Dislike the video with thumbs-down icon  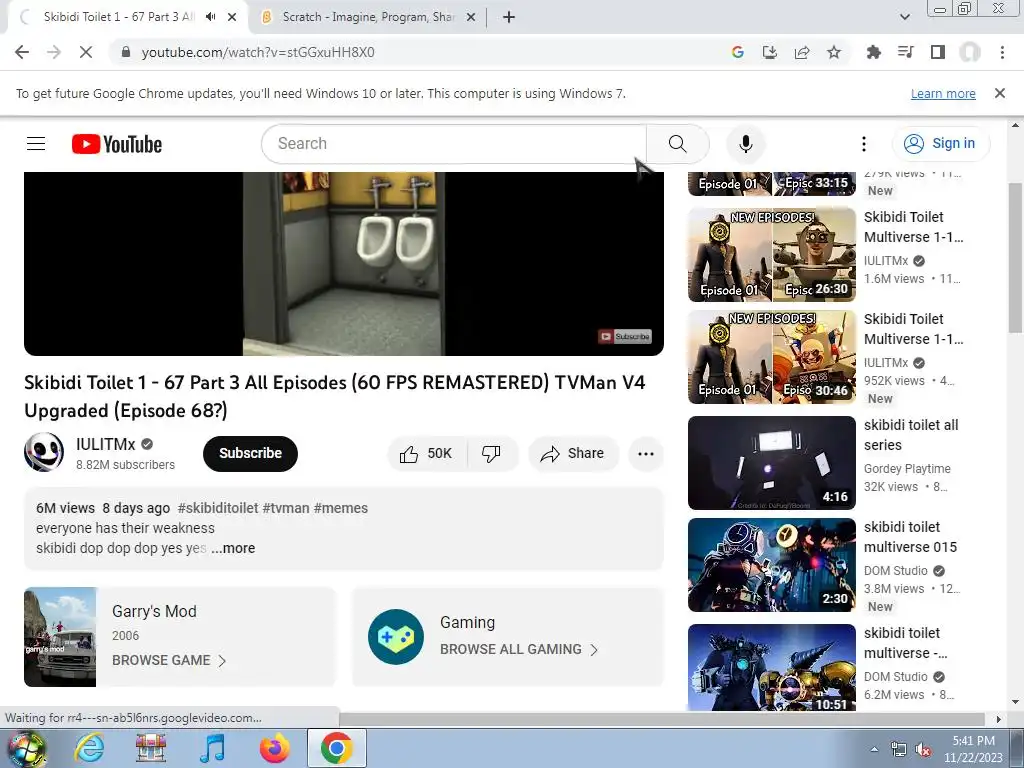coord(491,453)
